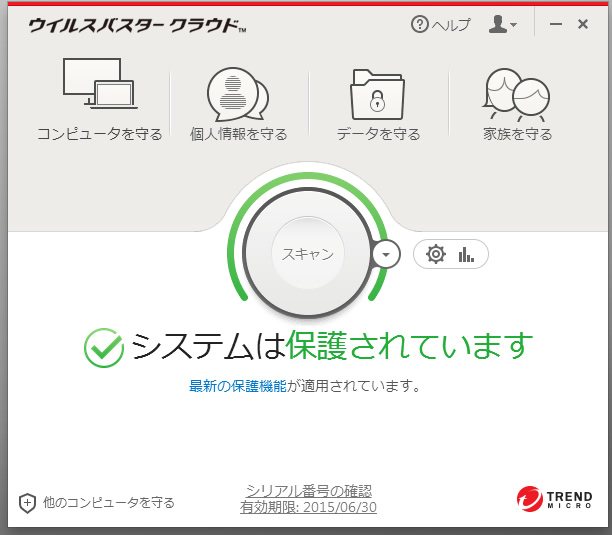This screenshot has width=612, height=535.
Task: Open the コンピュータを守る computer protection icon
Action: pos(100,84)
